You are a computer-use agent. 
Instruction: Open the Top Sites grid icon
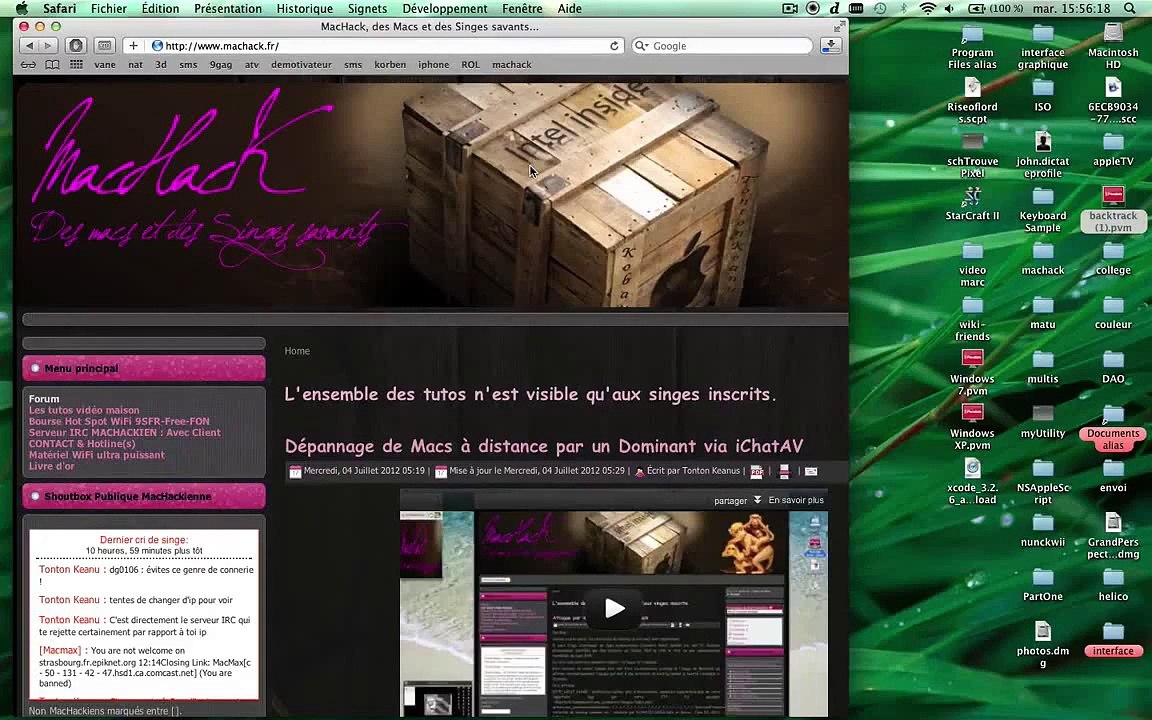pos(76,65)
